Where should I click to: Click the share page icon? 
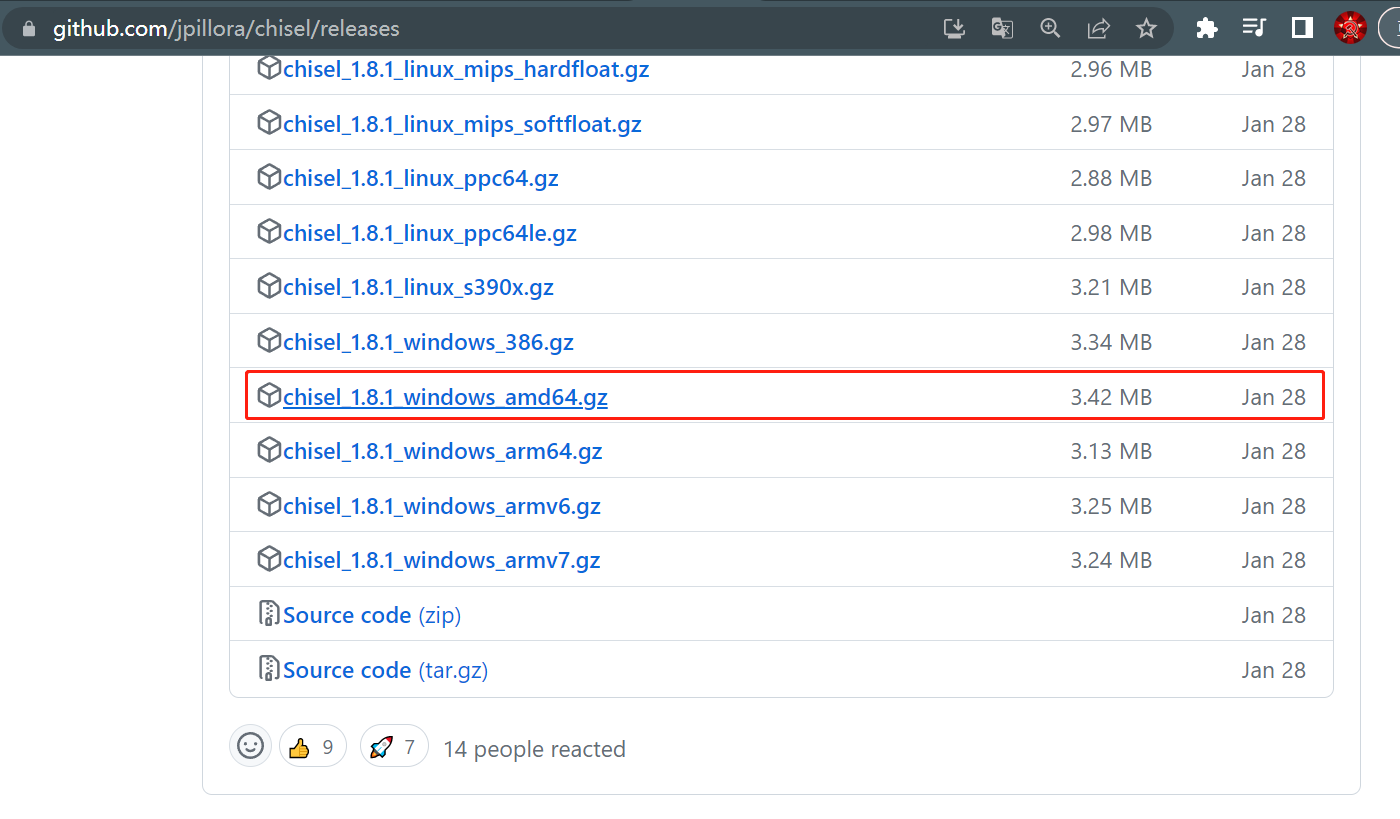(x=1098, y=28)
